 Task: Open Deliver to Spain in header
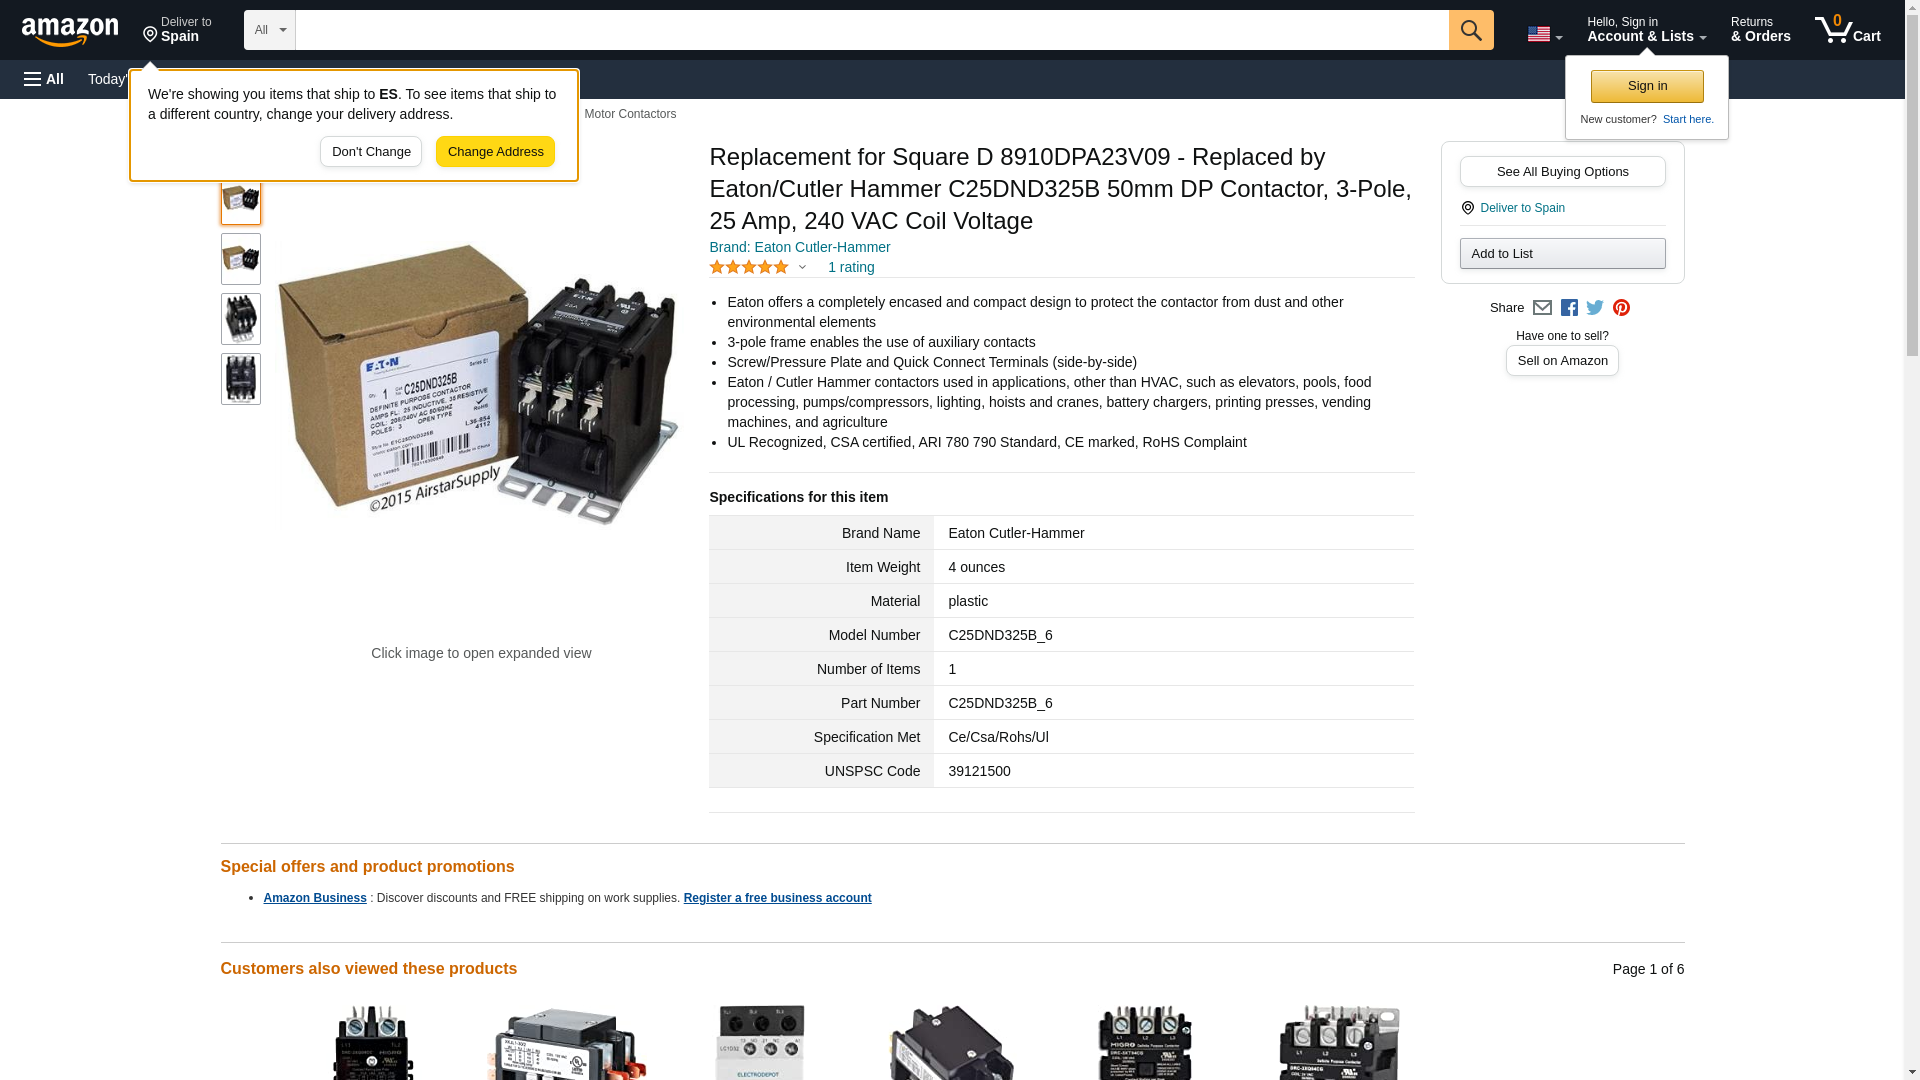point(177,30)
